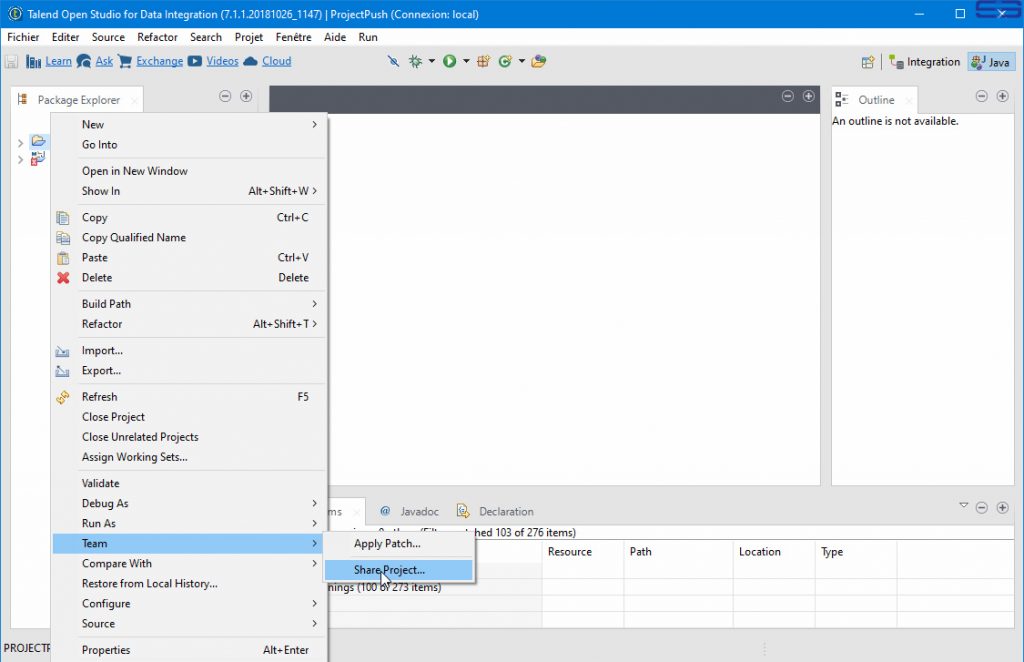
Task: Click the Save icon in the toolbar
Action: [x=11, y=61]
